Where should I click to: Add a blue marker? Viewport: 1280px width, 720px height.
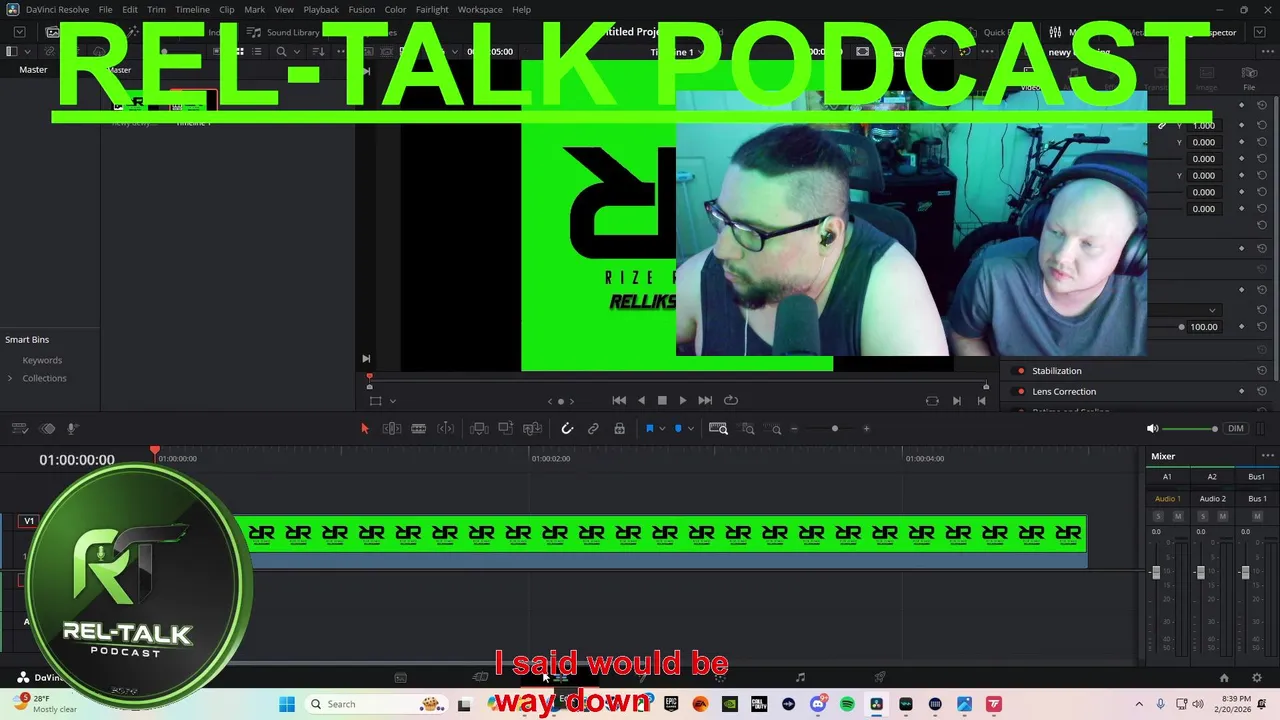tap(678, 429)
